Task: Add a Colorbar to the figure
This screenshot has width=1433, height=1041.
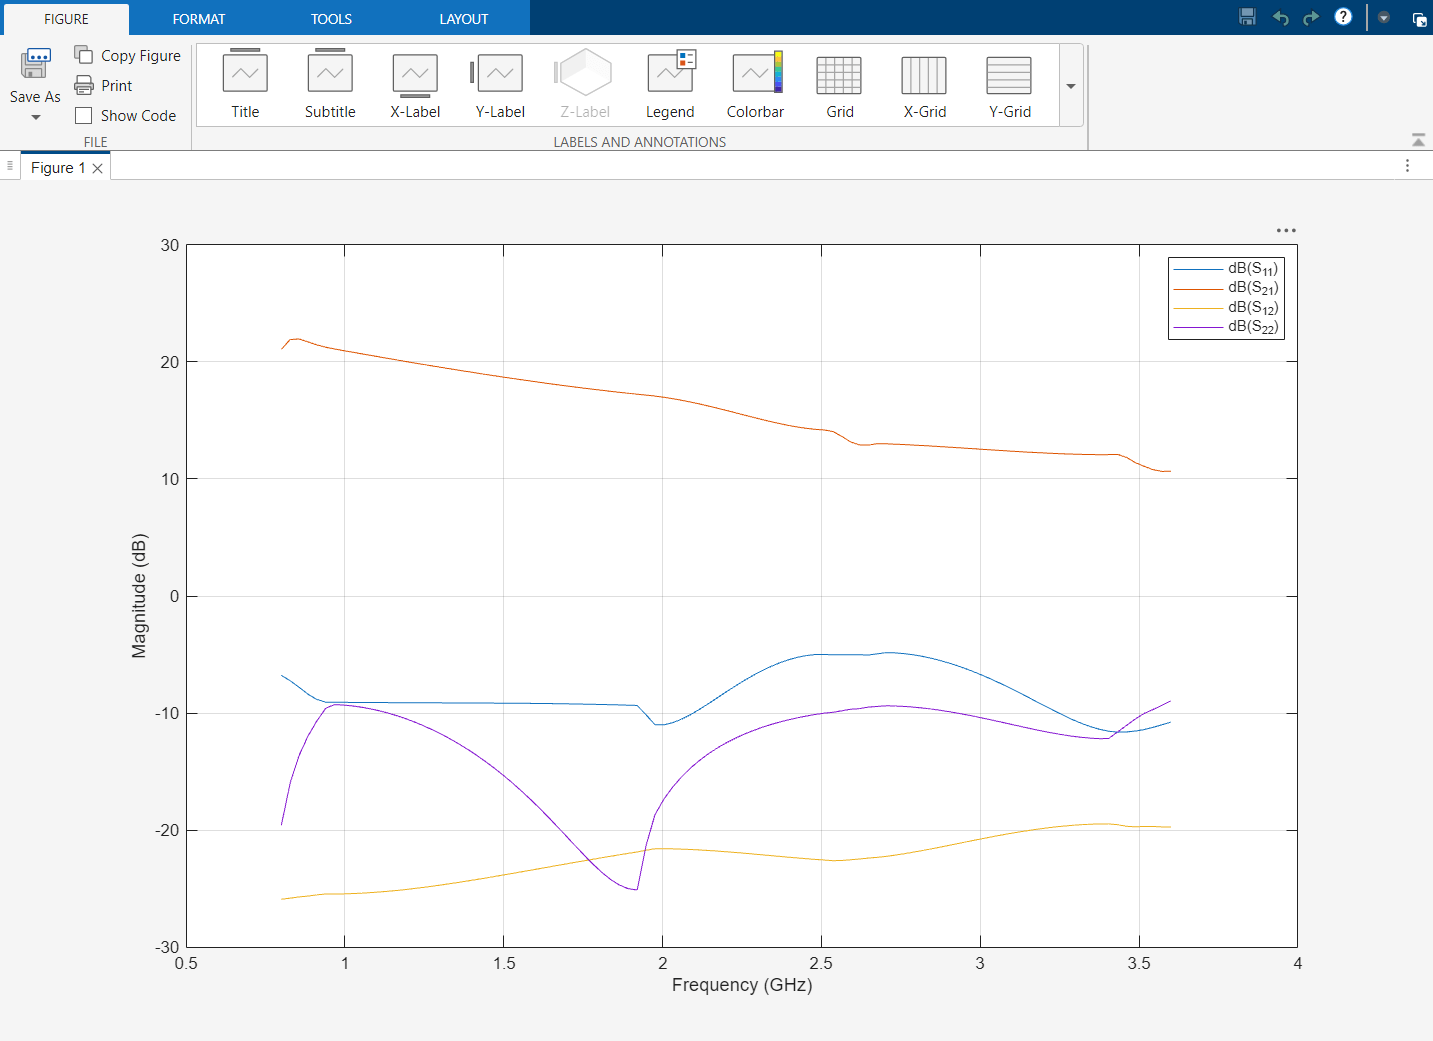Action: point(755,84)
